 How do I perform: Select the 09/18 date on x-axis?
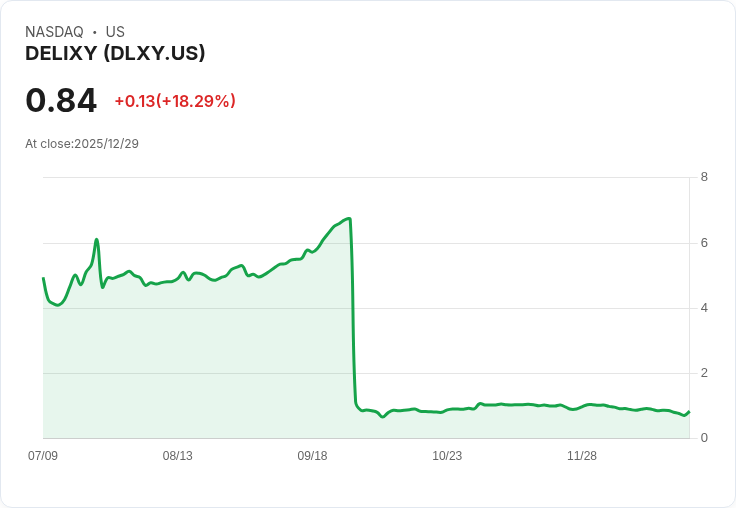click(x=312, y=456)
